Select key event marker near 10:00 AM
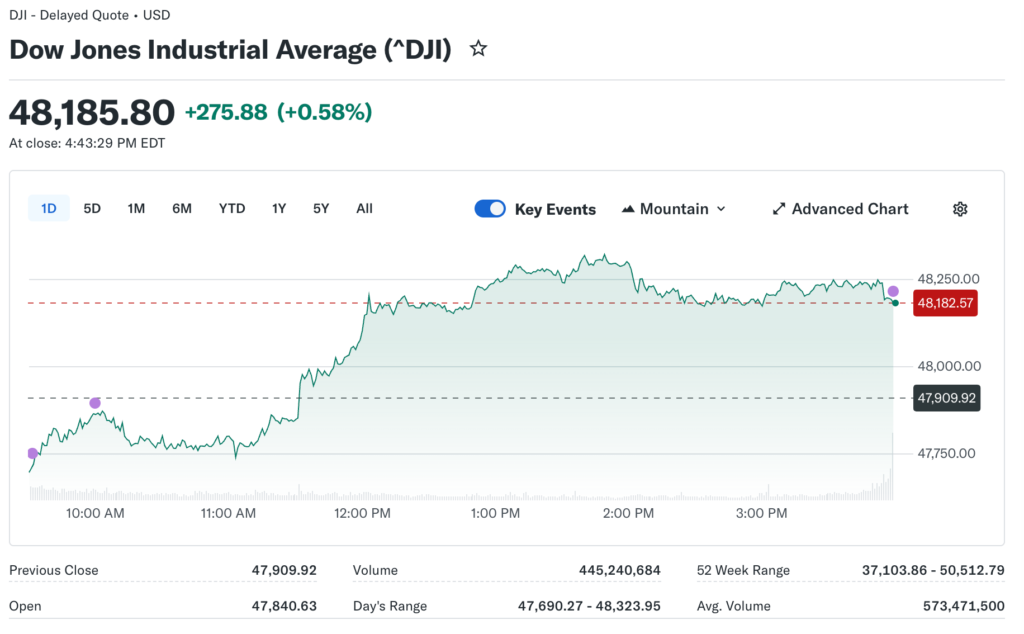This screenshot has height=634, width=1024. (95, 403)
